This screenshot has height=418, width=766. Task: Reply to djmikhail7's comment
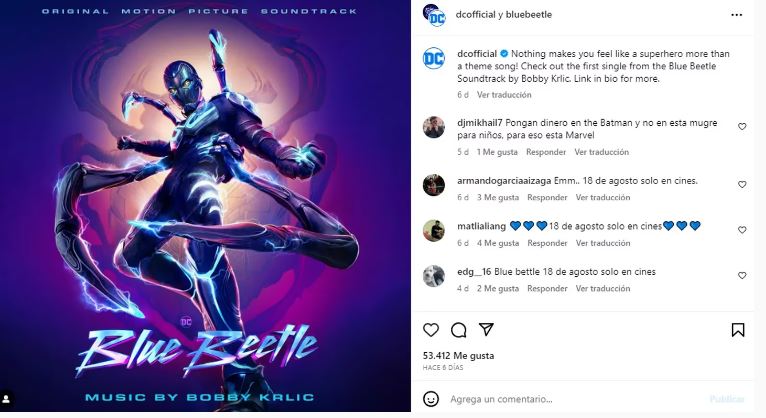(546, 152)
